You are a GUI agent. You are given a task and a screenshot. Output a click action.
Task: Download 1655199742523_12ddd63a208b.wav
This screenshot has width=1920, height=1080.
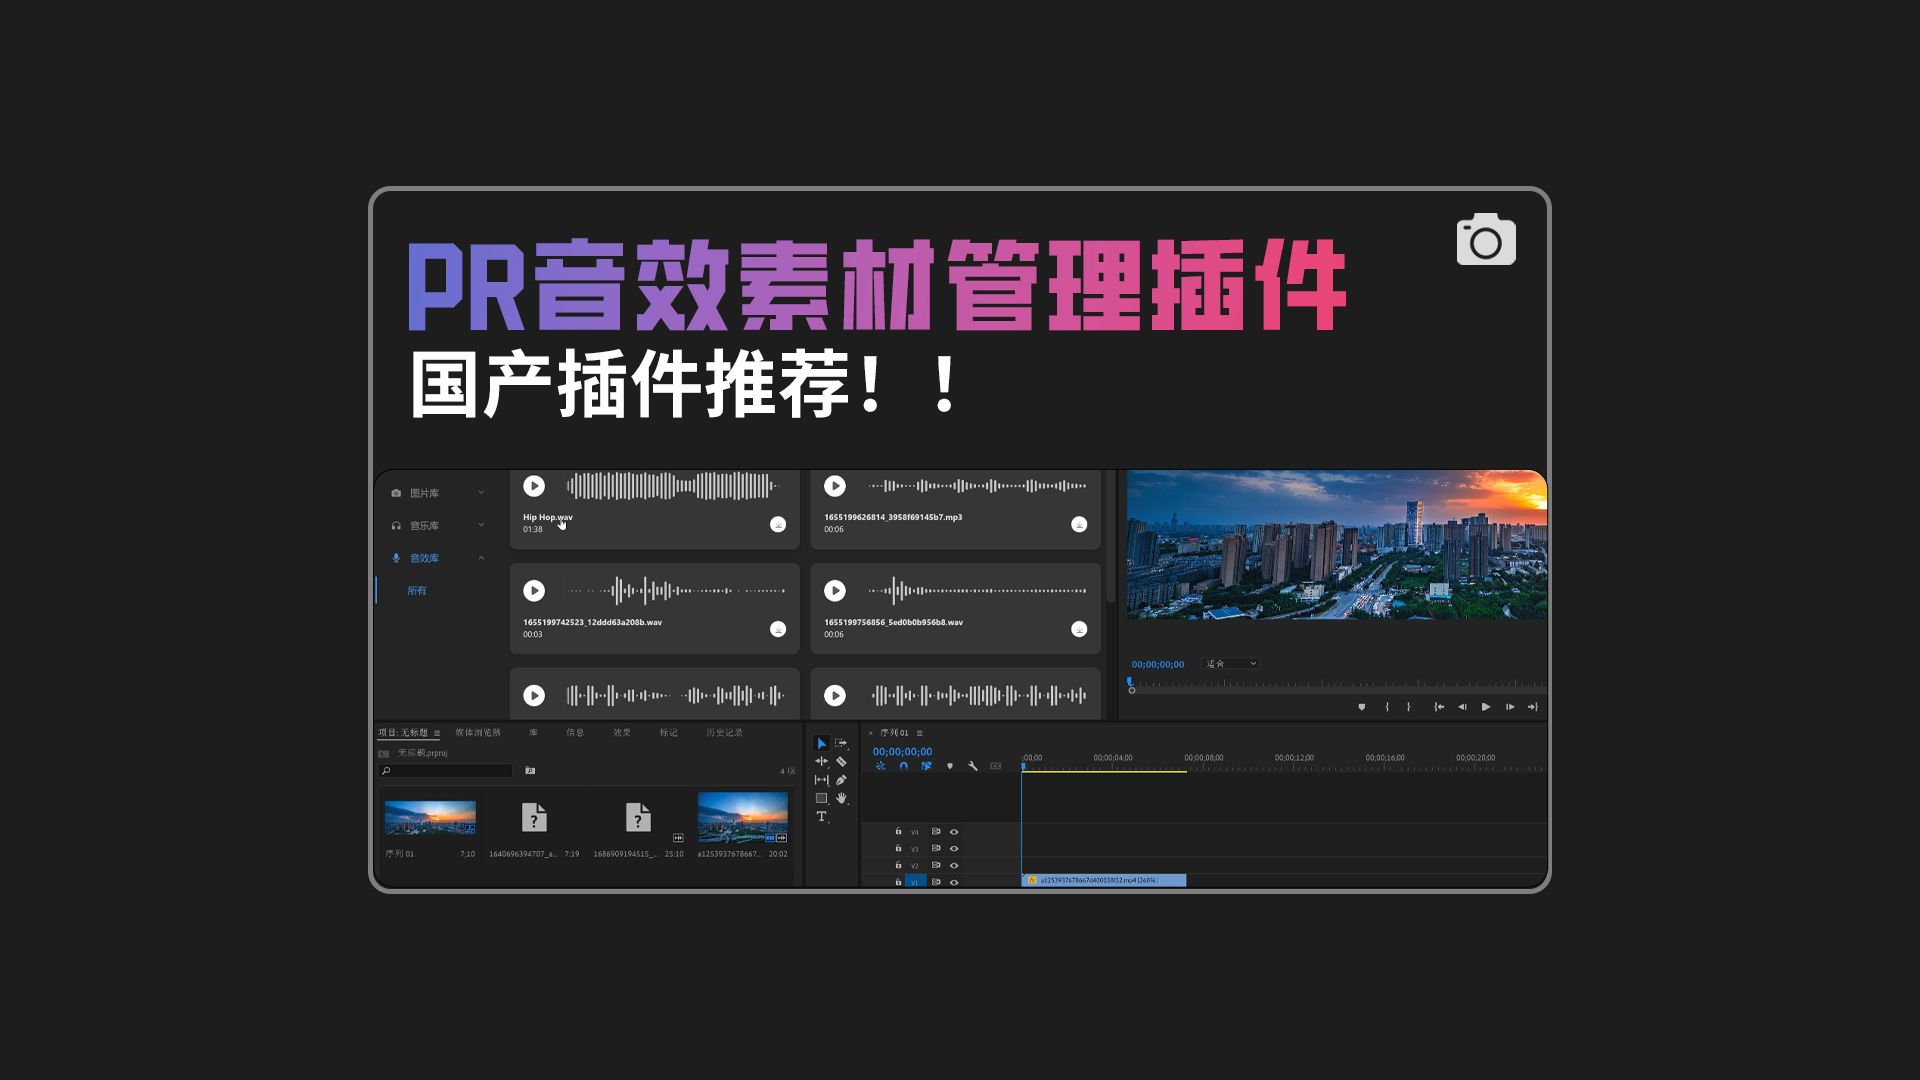click(778, 629)
